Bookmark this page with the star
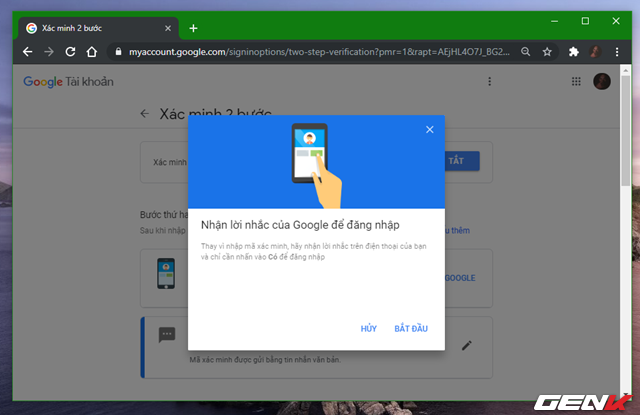 tap(547, 52)
